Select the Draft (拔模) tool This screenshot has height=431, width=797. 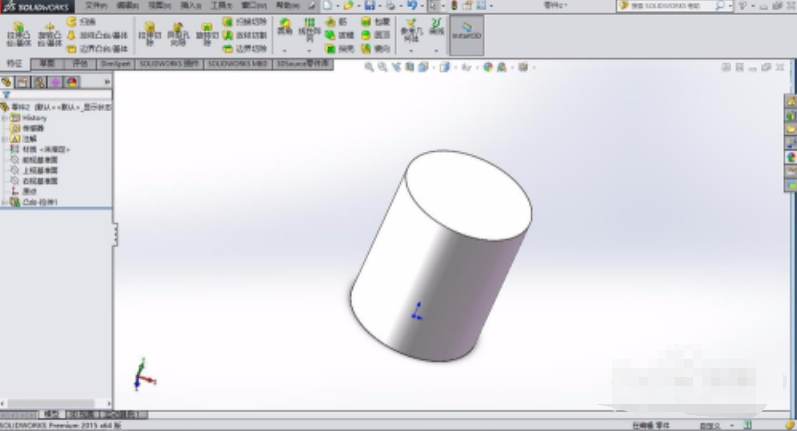[x=339, y=35]
